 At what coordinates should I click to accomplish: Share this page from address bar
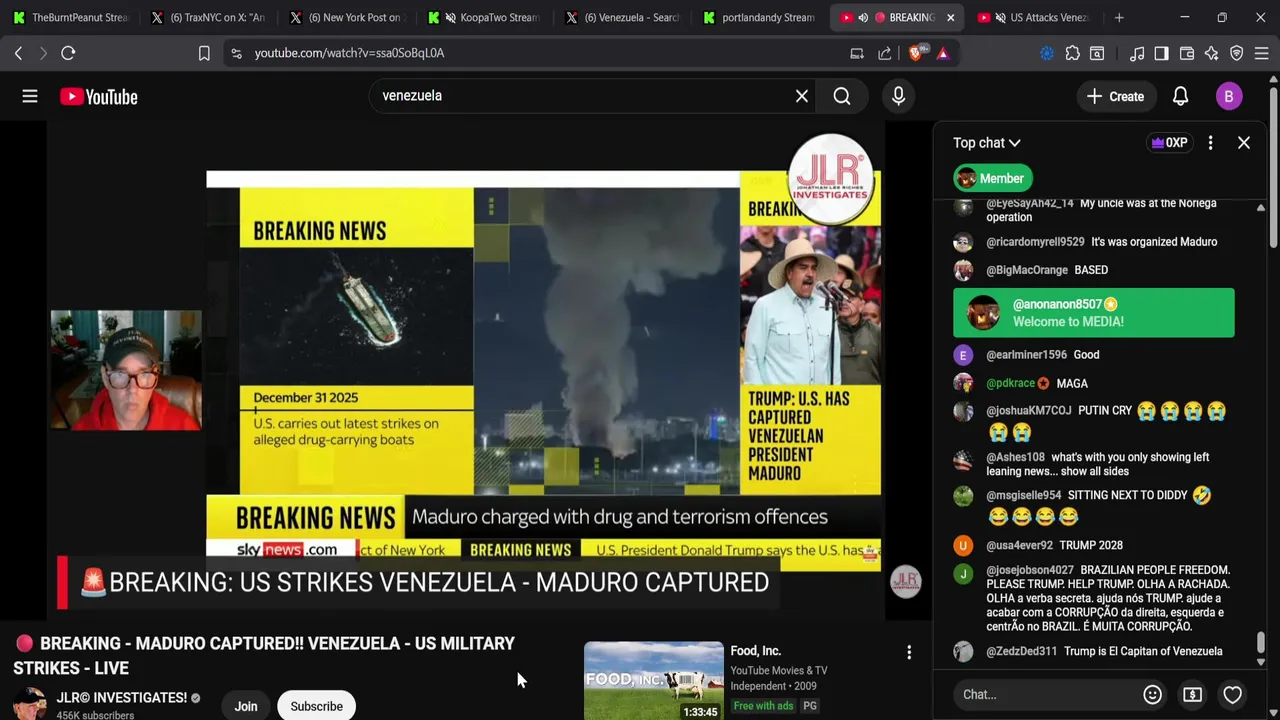point(885,53)
